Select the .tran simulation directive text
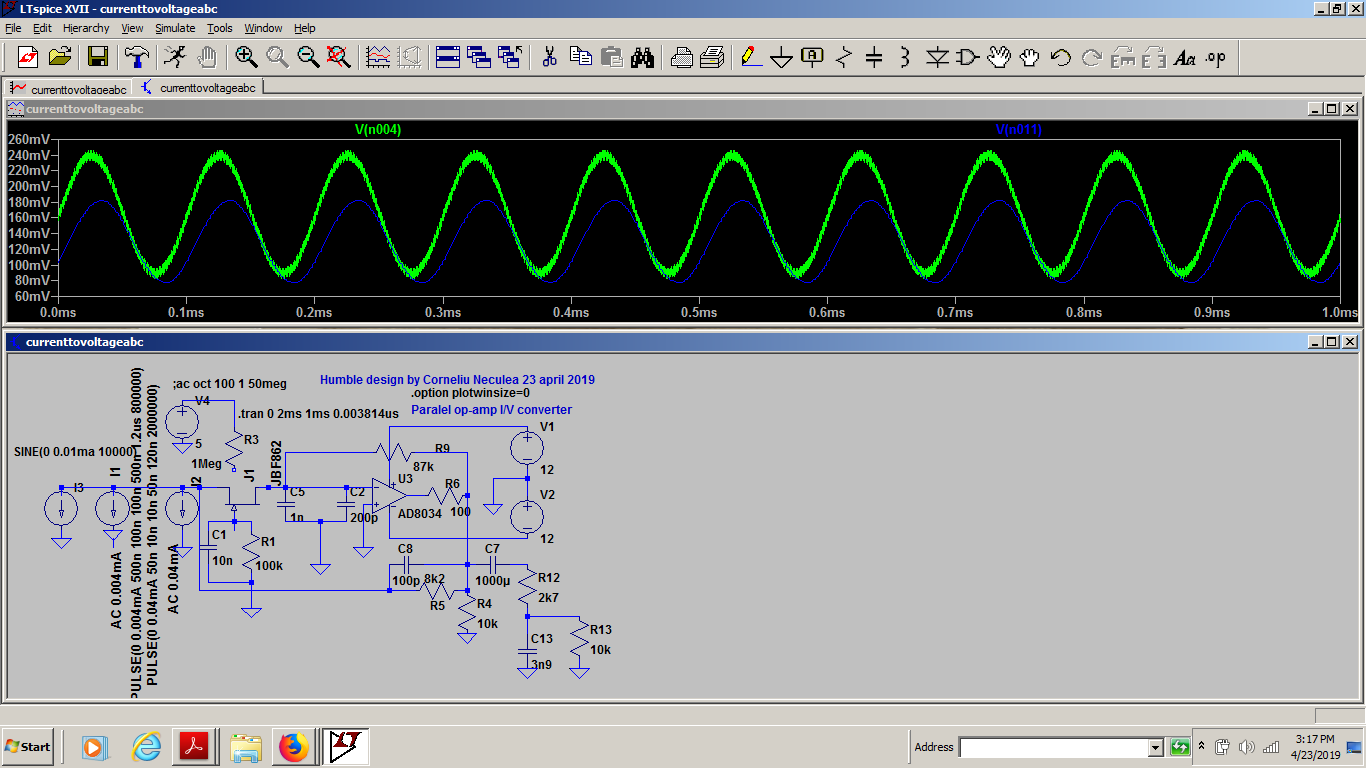This screenshot has height=768, width=1366. [x=318, y=412]
